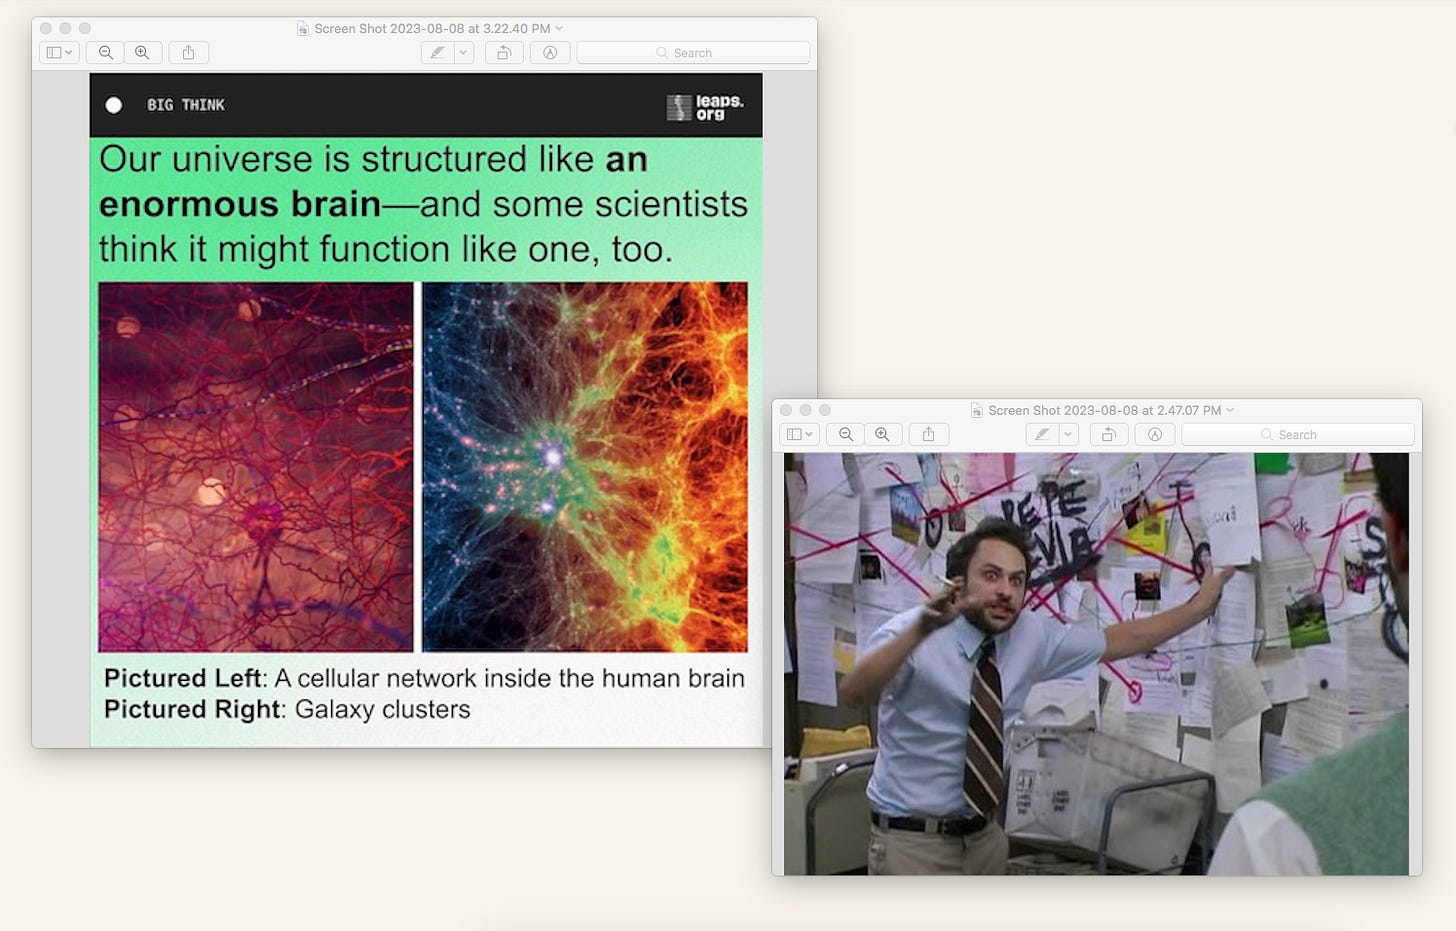The image size is (1456, 931).
Task: Rotate image in the 2.47.07 PM window
Action: click(x=1109, y=434)
